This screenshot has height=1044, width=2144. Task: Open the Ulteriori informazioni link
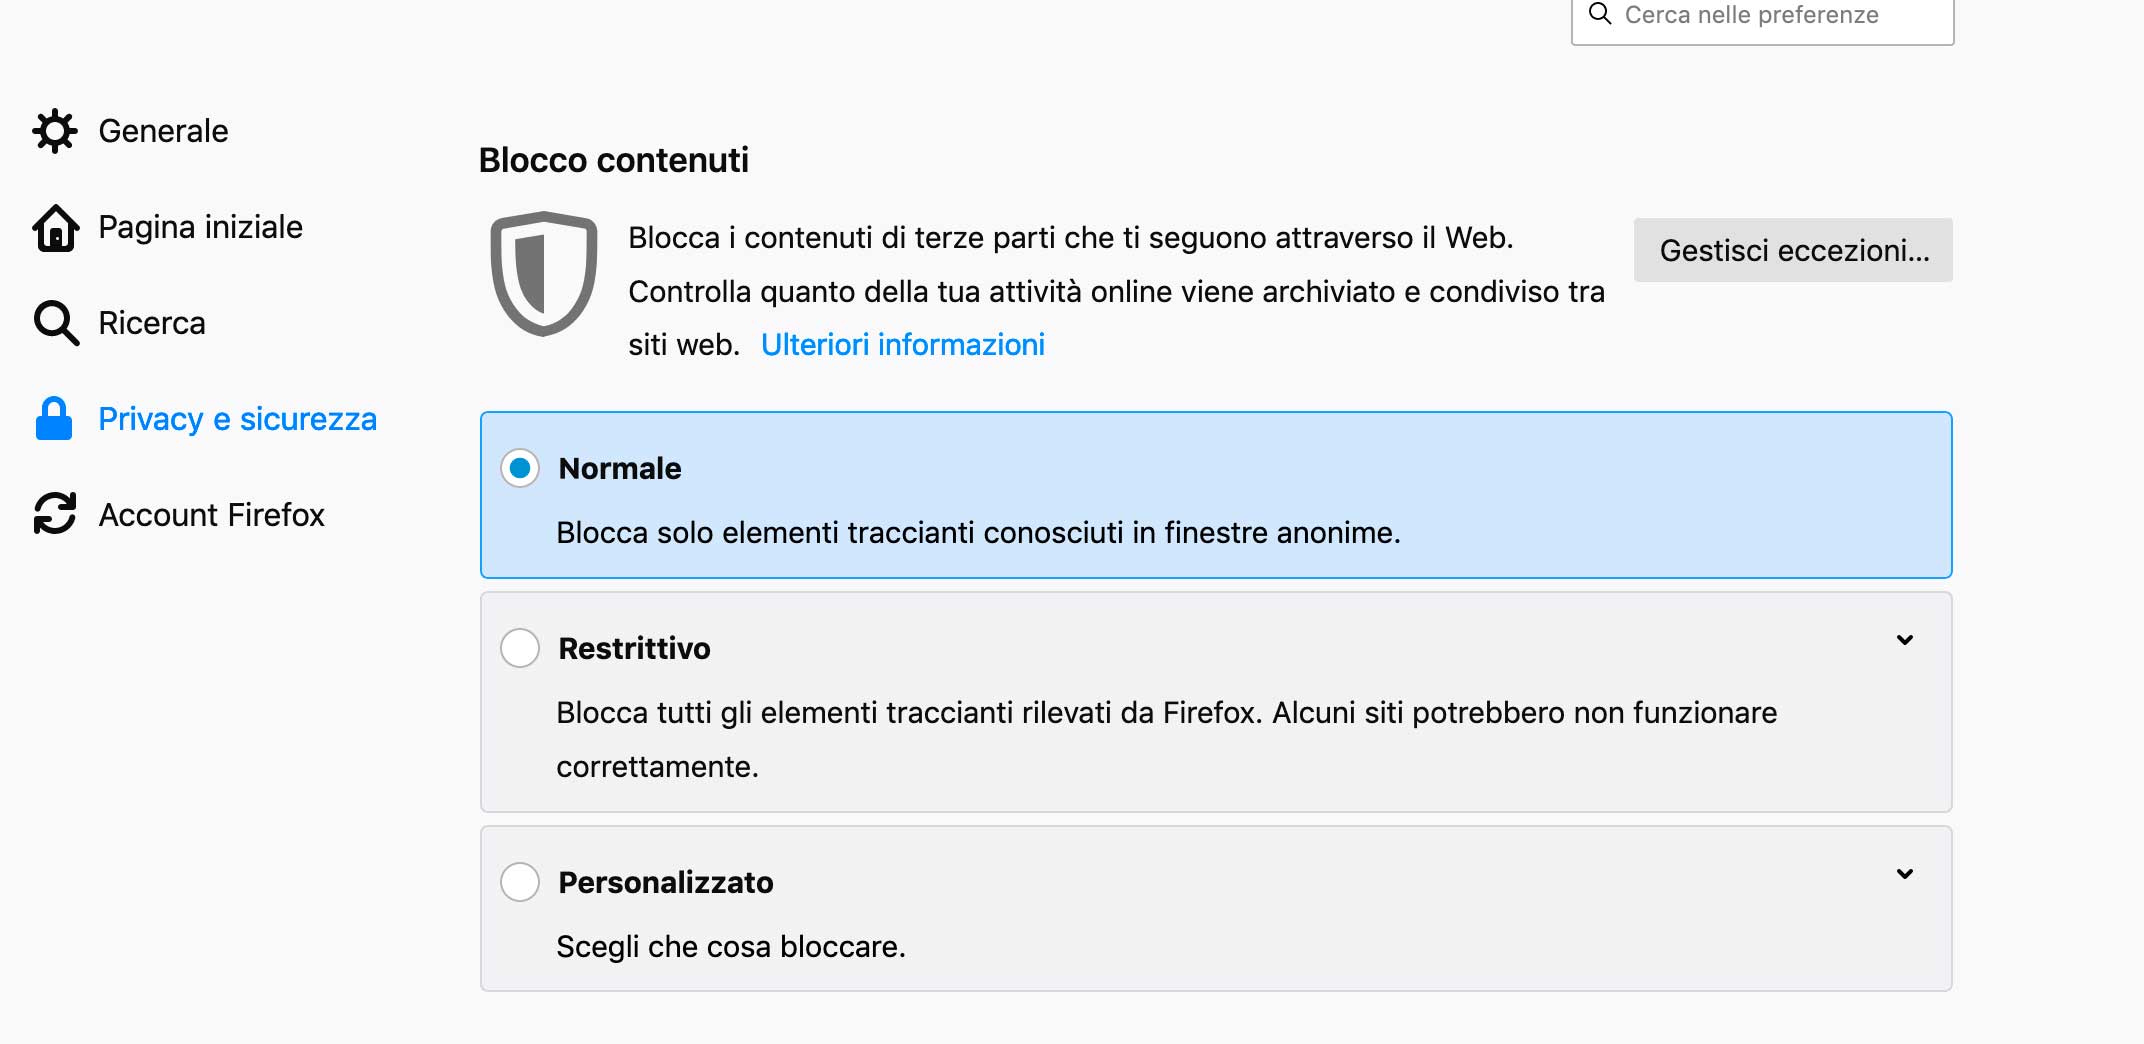click(902, 345)
